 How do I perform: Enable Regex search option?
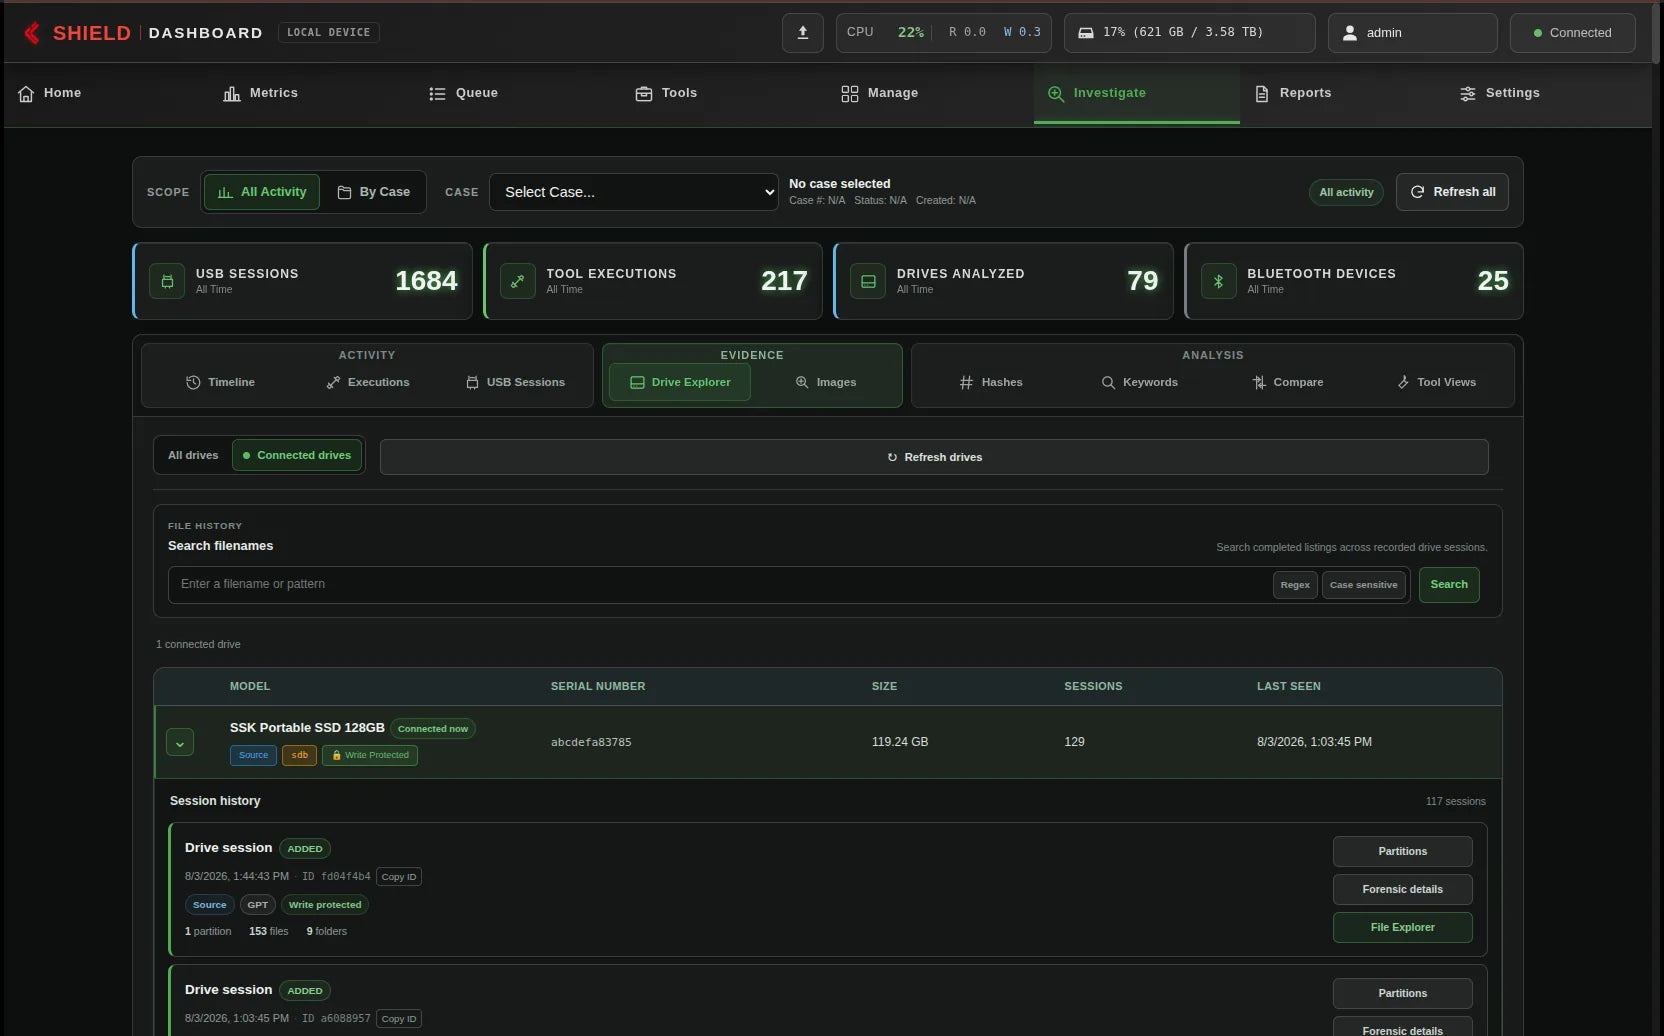coord(1295,585)
